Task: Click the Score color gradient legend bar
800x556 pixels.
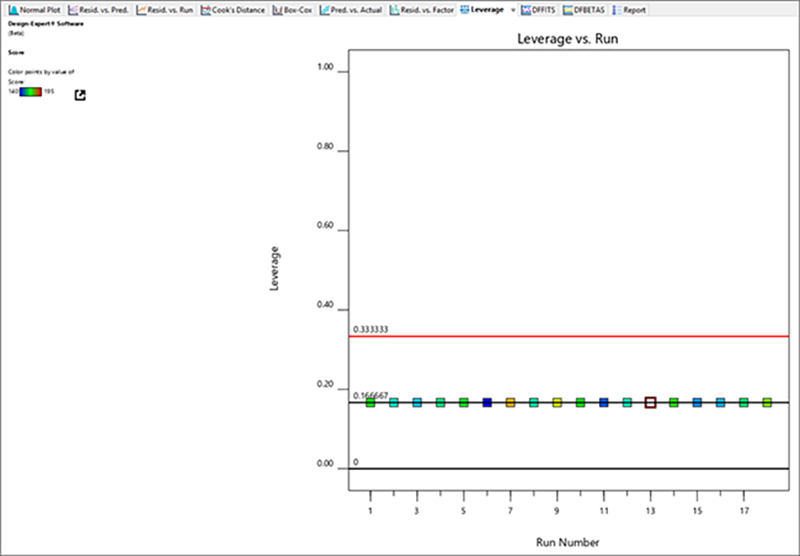Action: click(31, 92)
